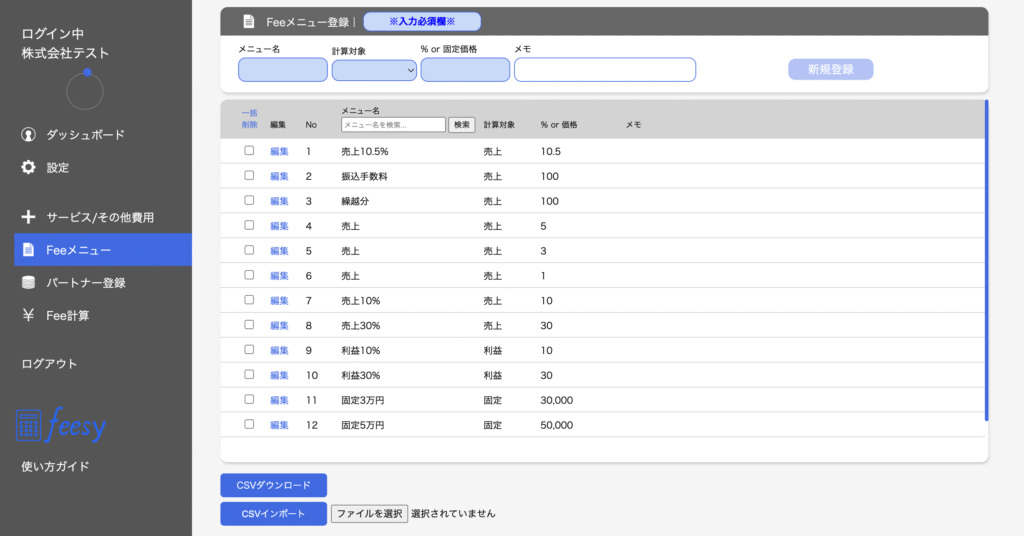Click 編集 for row 固定3万円
This screenshot has height=536, width=1024.
coord(280,400)
